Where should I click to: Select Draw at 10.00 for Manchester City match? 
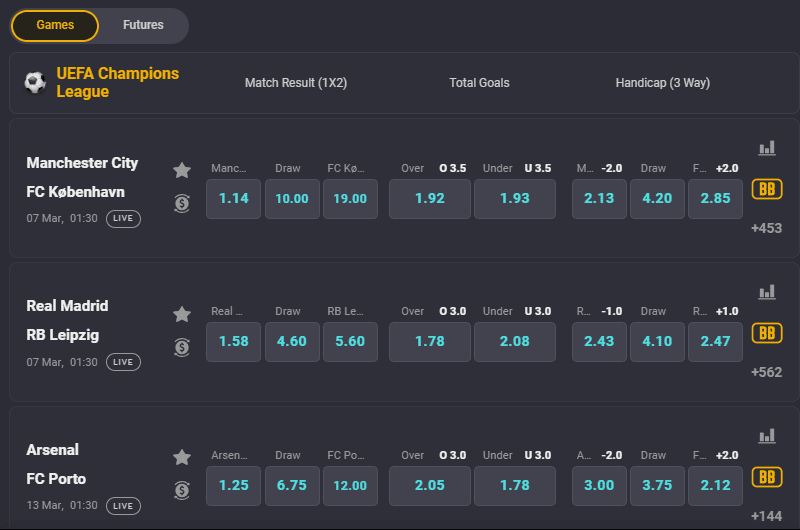click(292, 198)
